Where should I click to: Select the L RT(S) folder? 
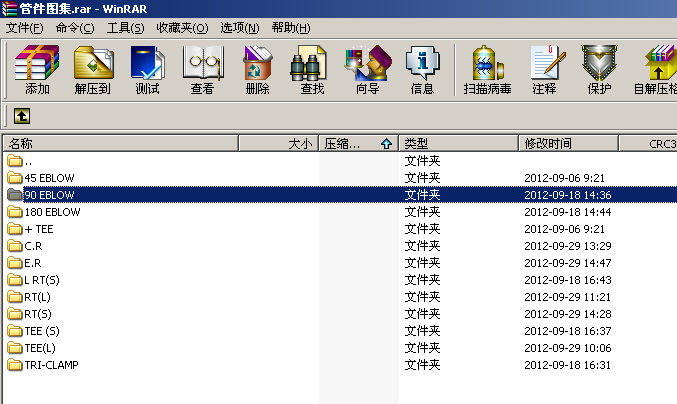[42, 280]
